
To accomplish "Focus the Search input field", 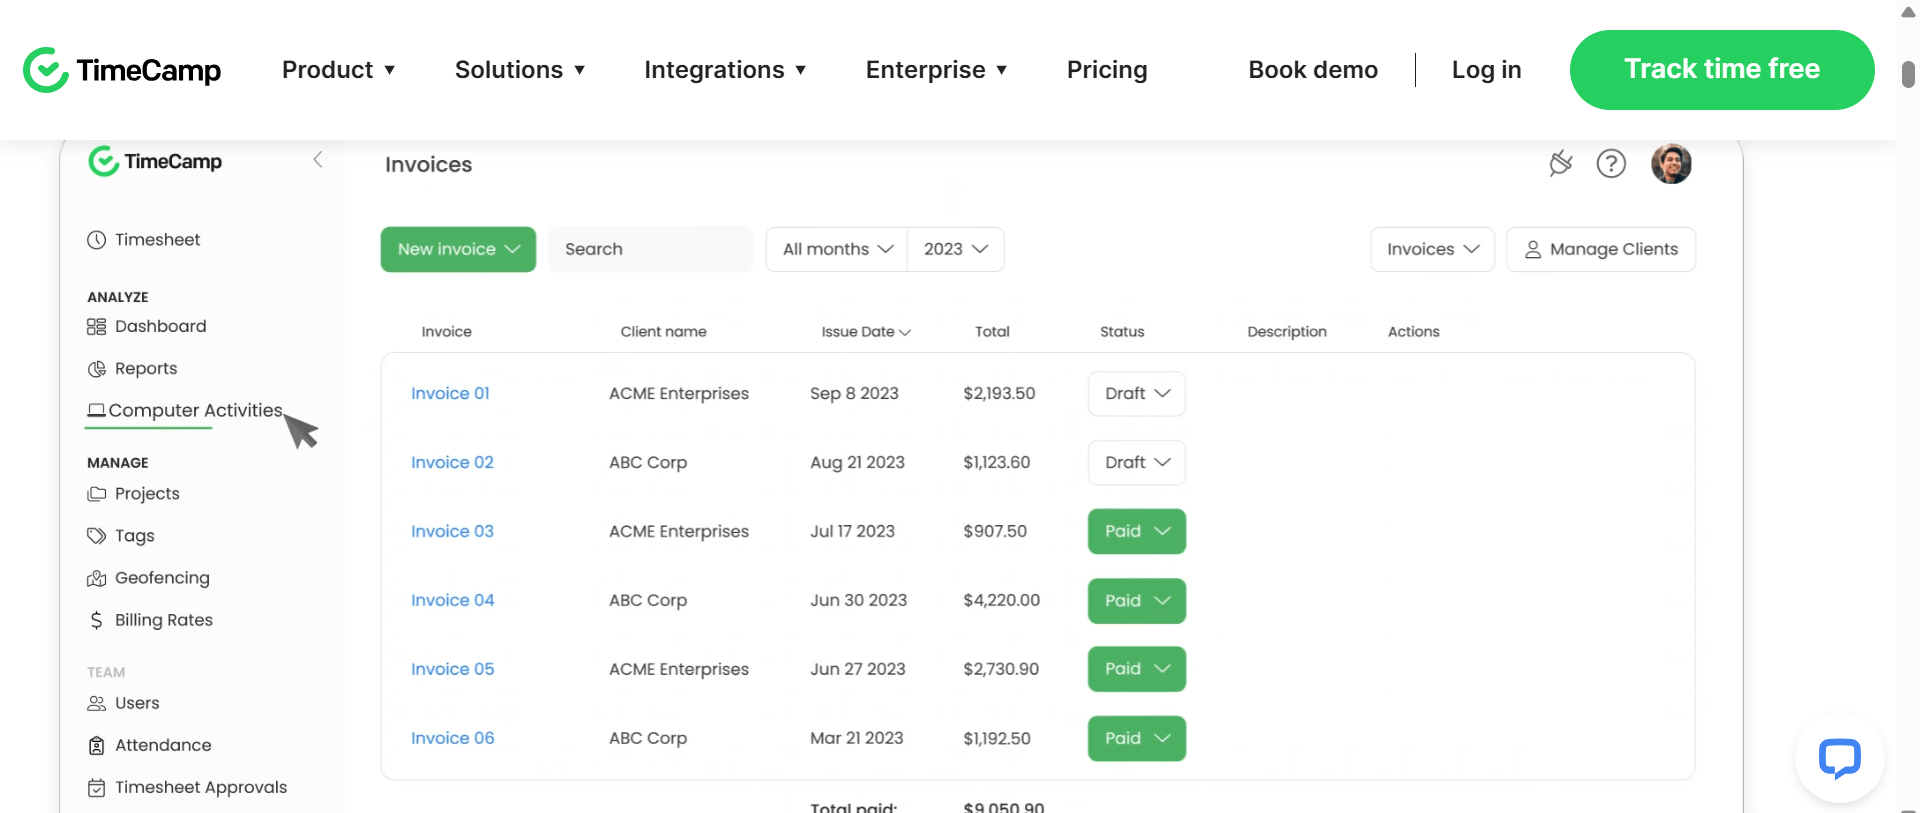I will pyautogui.click(x=651, y=249).
